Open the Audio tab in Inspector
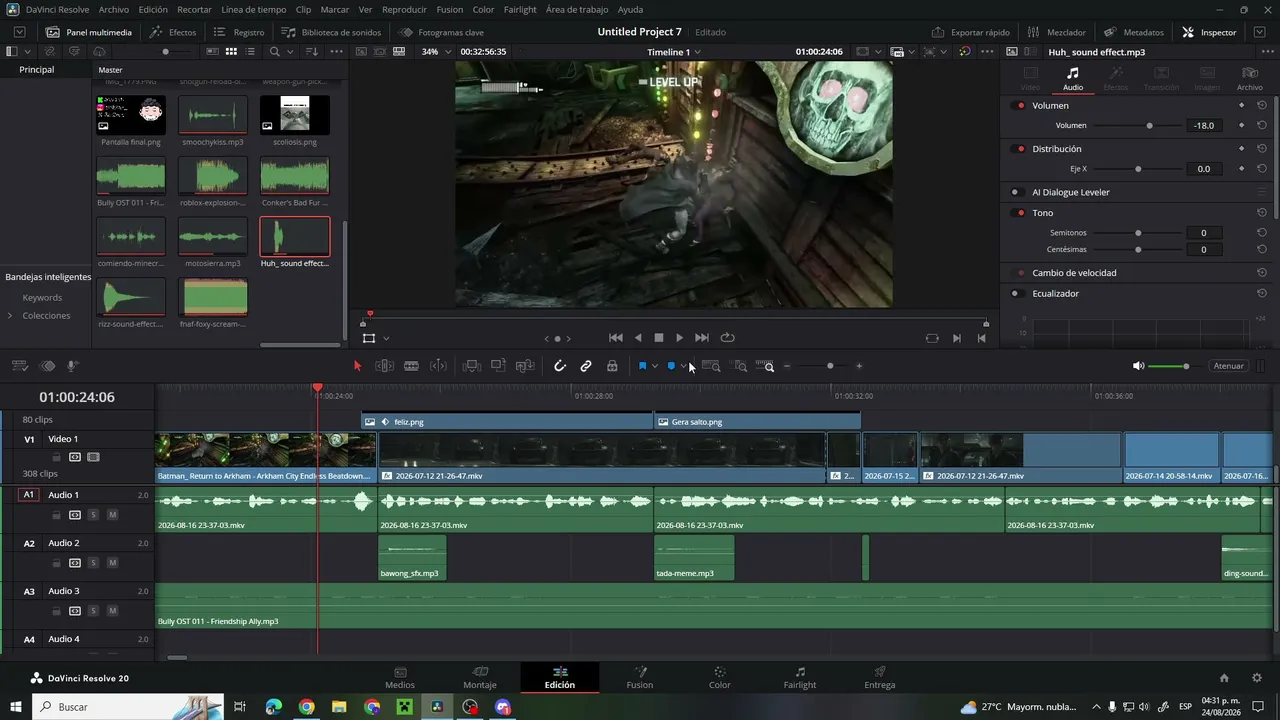The image size is (1280, 720). tap(1072, 79)
